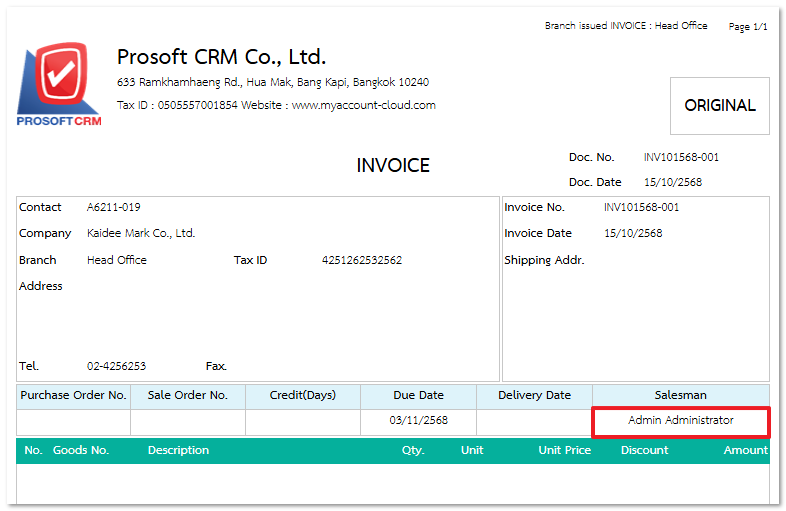This screenshot has width=786, height=511.
Task: Click the Prosoft CRM Co., Ltd. company title
Action: pyautogui.click(x=221, y=57)
